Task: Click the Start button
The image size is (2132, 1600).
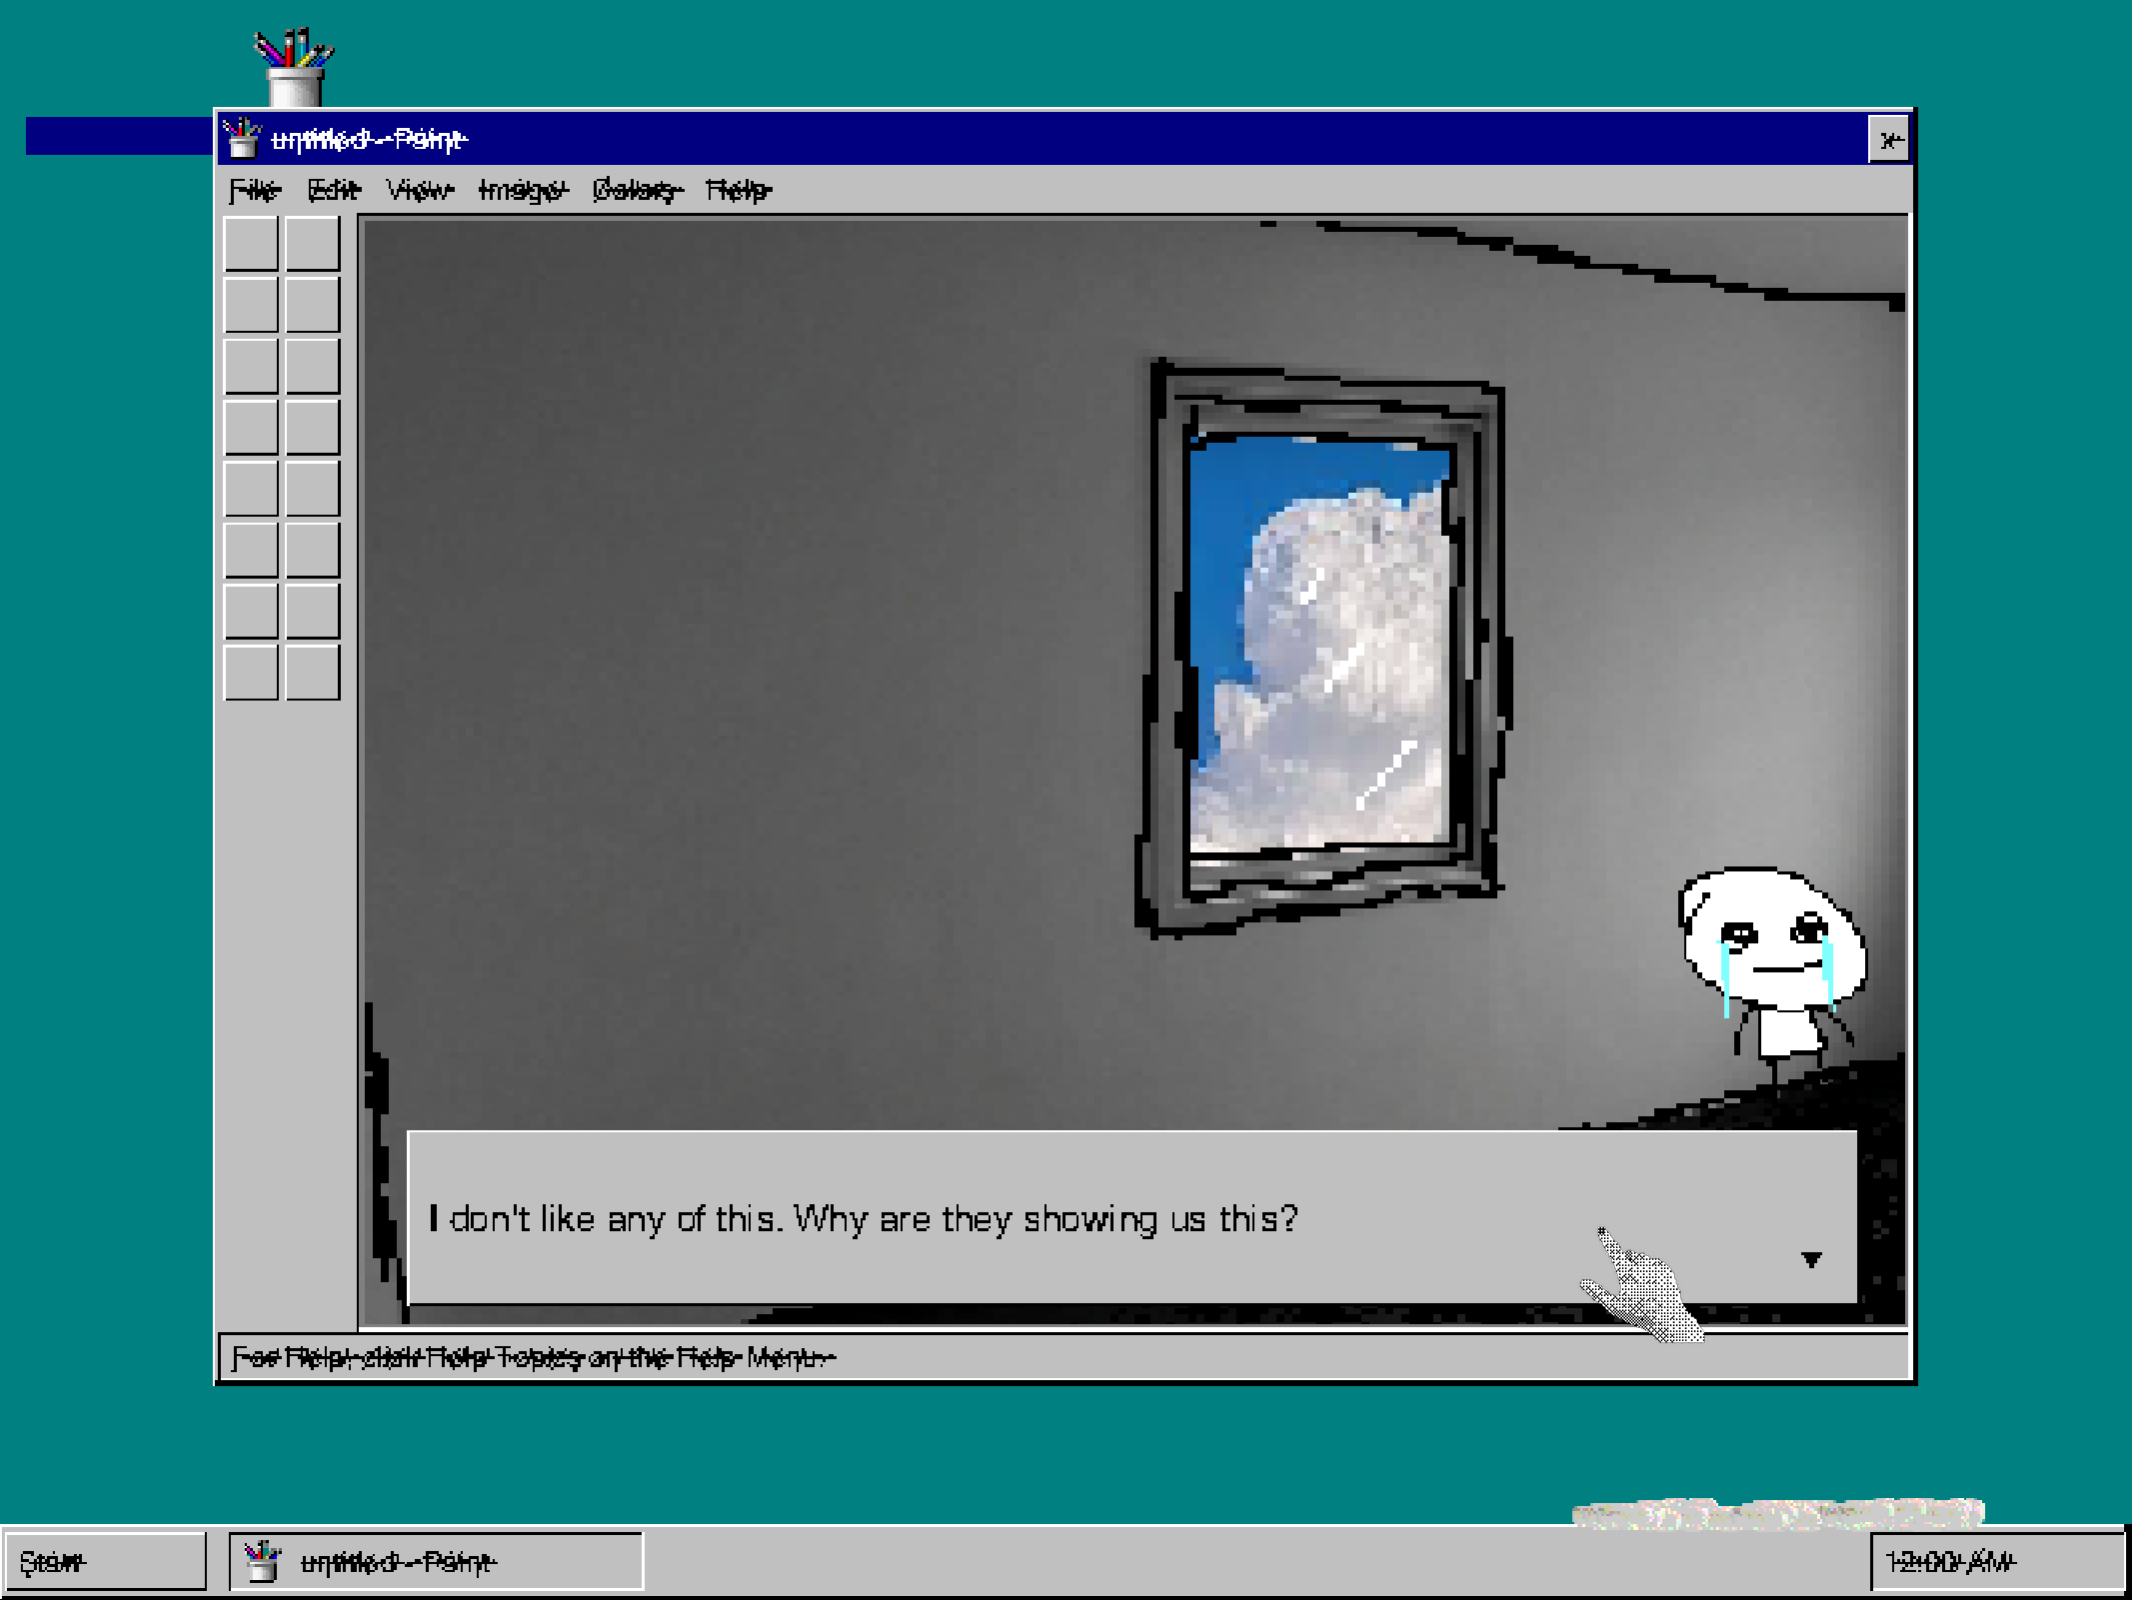Action: tap(104, 1561)
